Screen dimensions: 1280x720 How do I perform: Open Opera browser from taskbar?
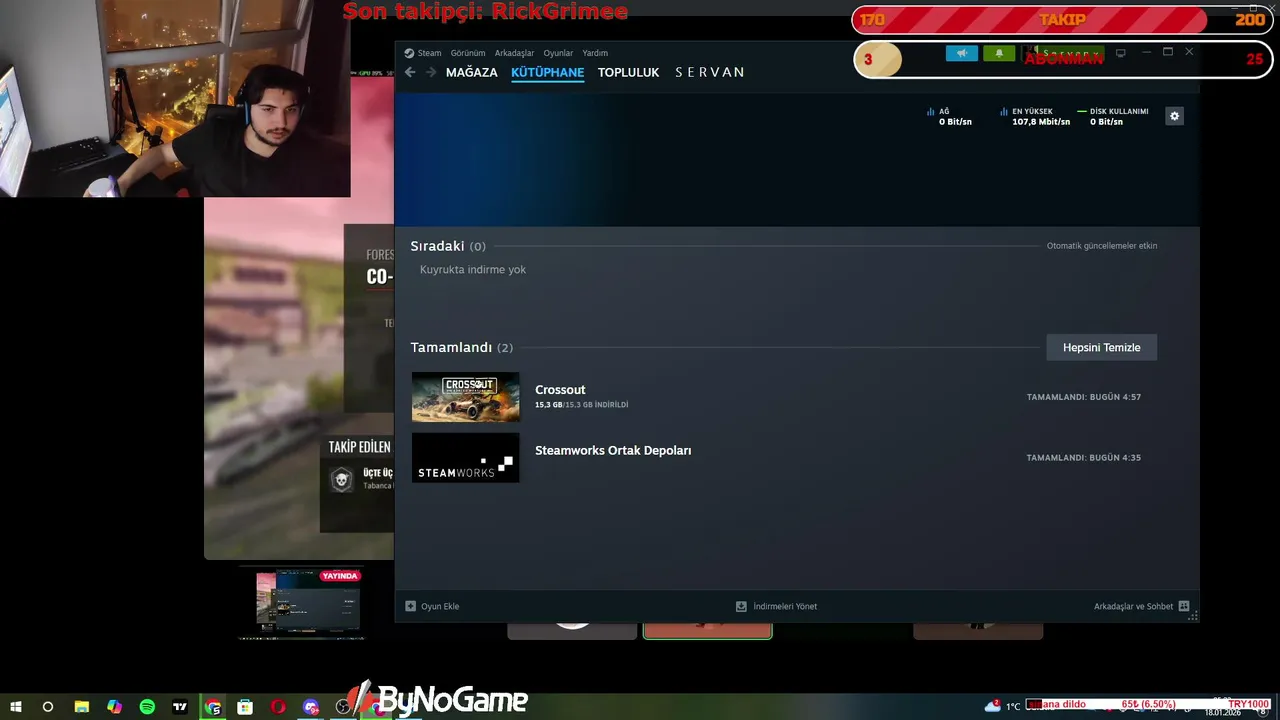[278, 707]
